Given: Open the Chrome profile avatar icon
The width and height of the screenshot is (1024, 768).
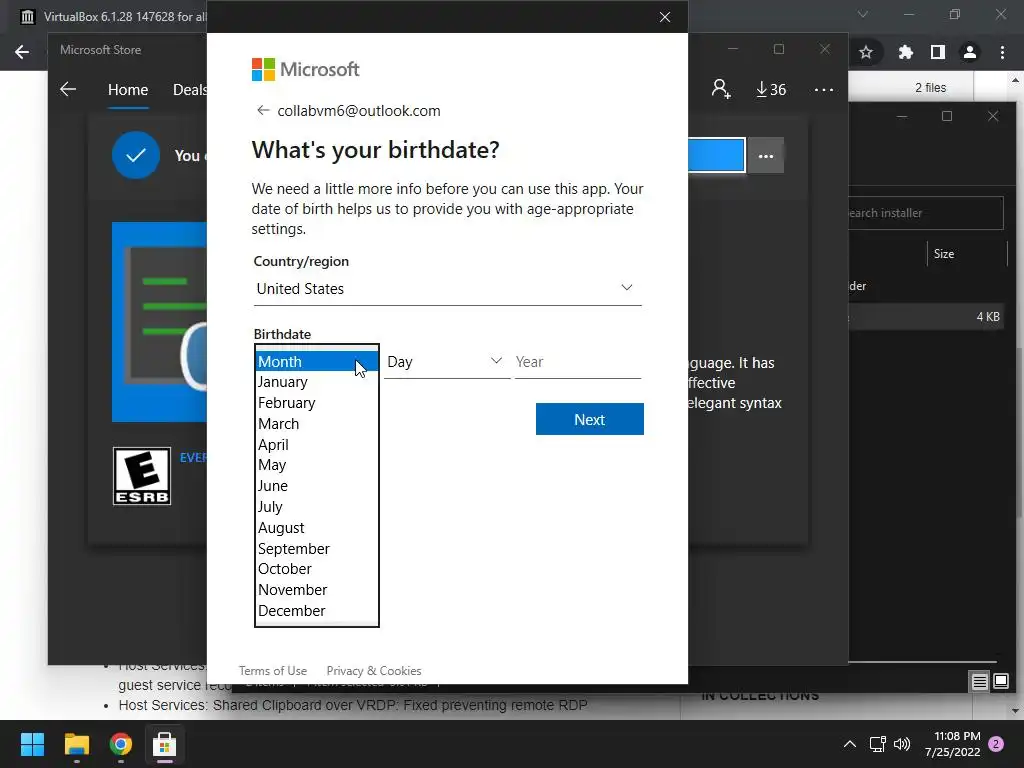Looking at the screenshot, I should click(x=970, y=52).
